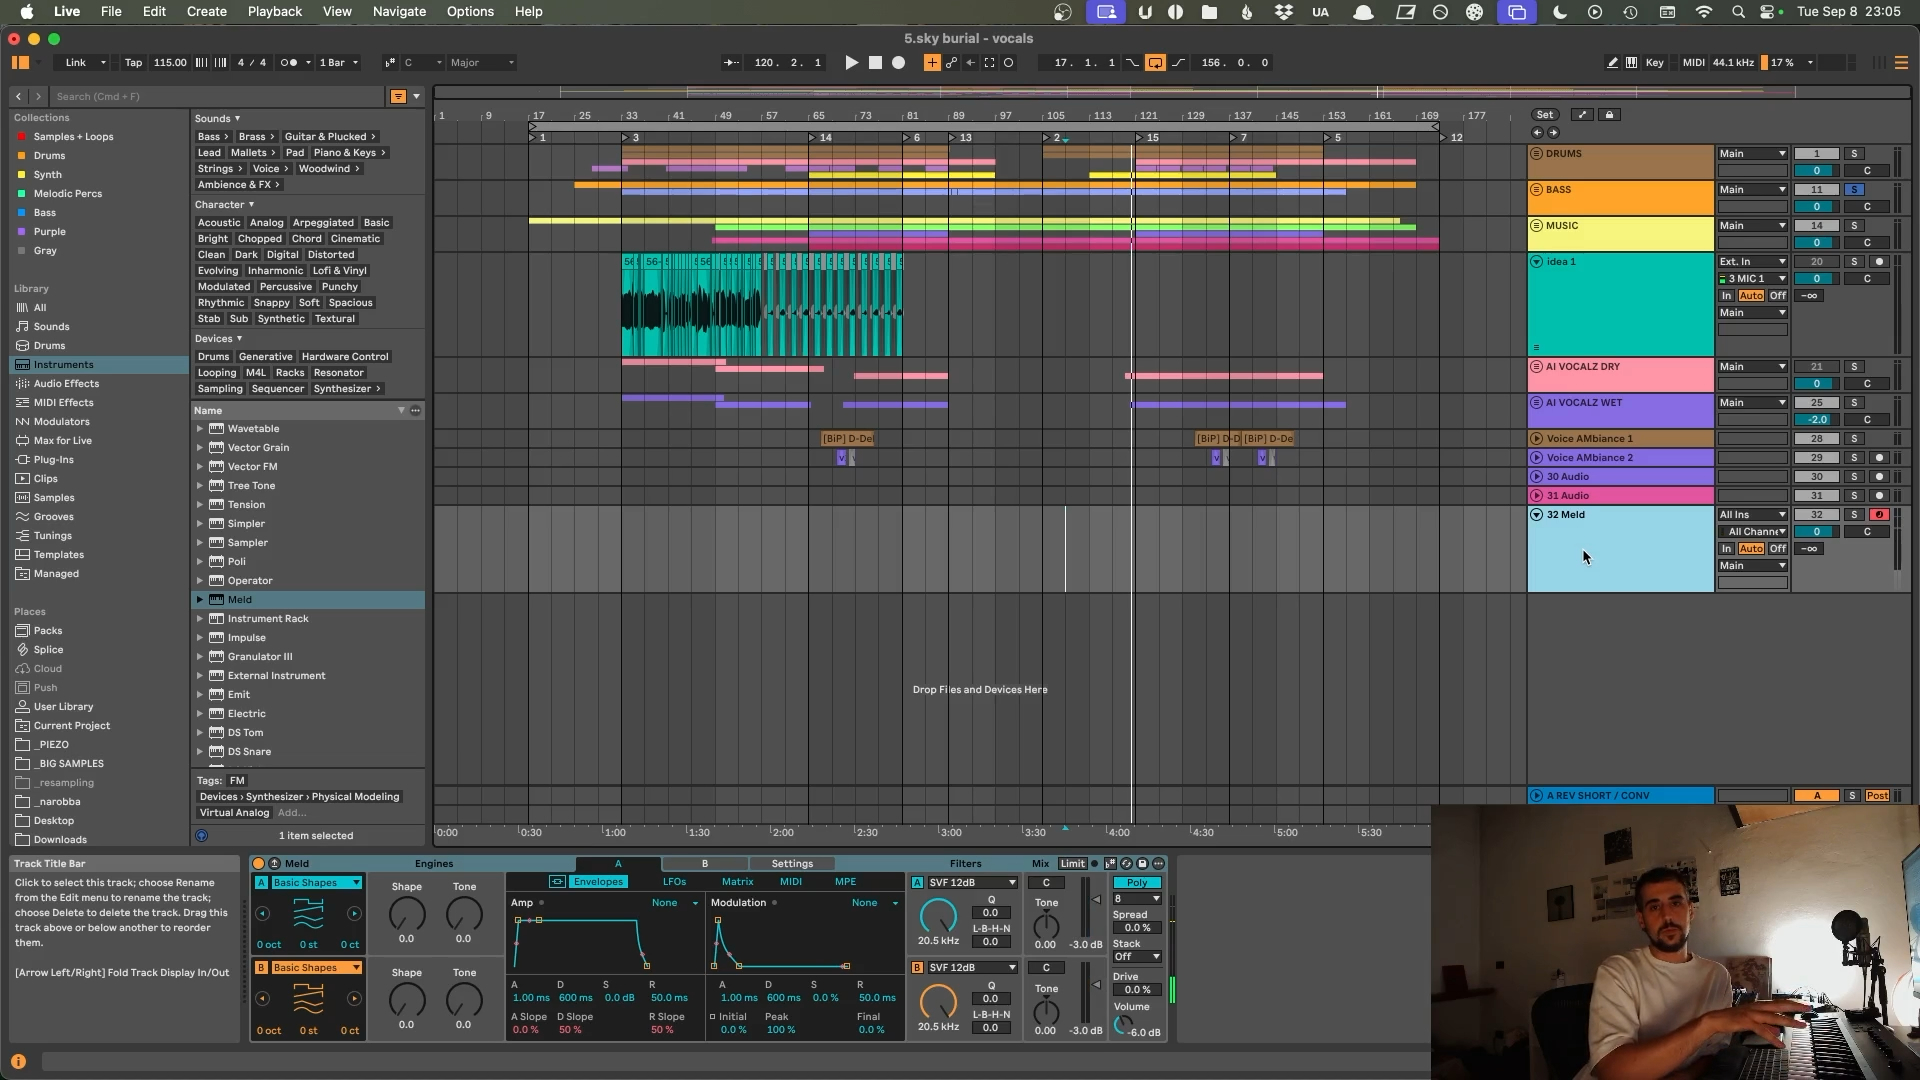Click the Meld device save preset icon
Screen dimensions: 1920x1080
point(1142,864)
